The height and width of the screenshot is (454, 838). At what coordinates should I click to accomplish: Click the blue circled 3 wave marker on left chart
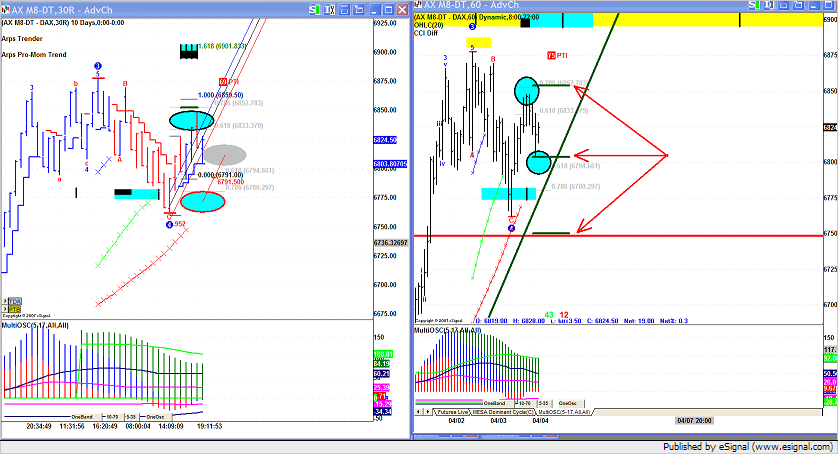[98, 67]
